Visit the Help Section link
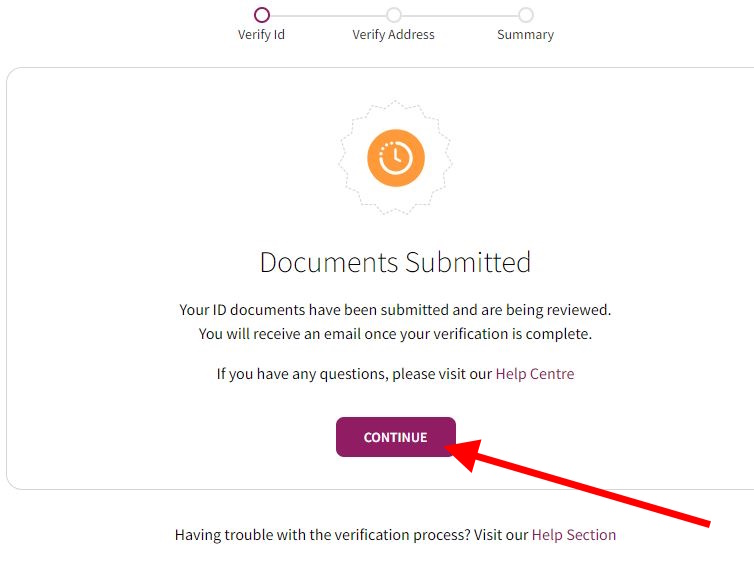This screenshot has height=578, width=754. [x=574, y=535]
